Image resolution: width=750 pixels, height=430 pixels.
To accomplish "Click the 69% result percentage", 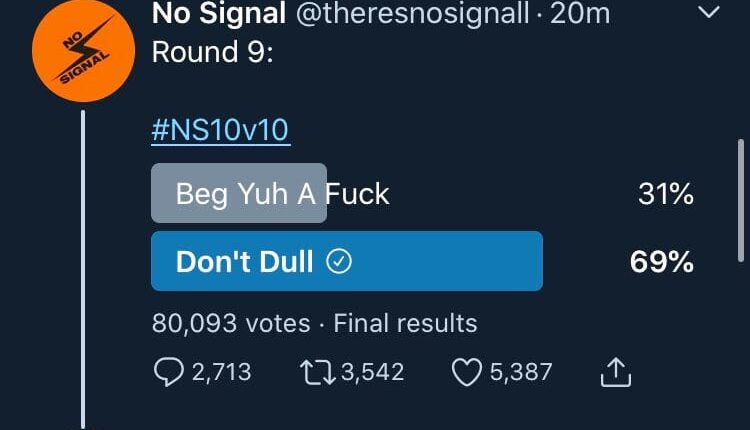I will click(x=662, y=262).
